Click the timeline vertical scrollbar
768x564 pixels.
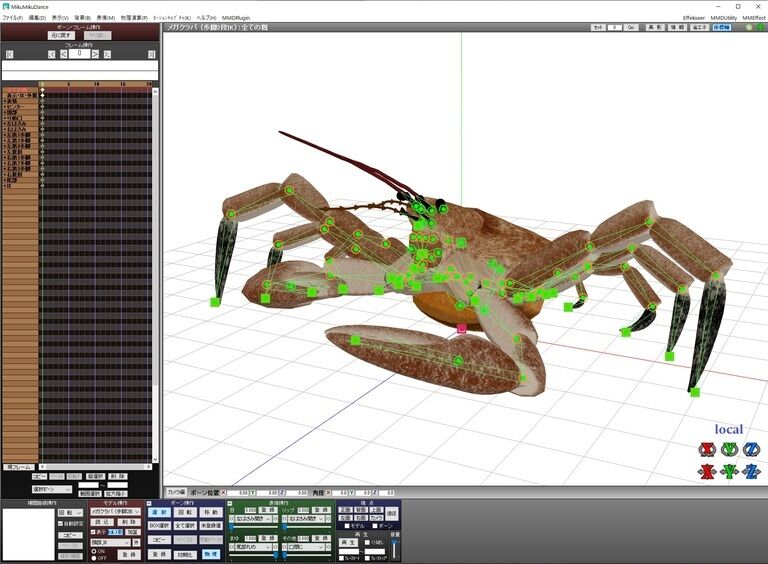coord(155,275)
